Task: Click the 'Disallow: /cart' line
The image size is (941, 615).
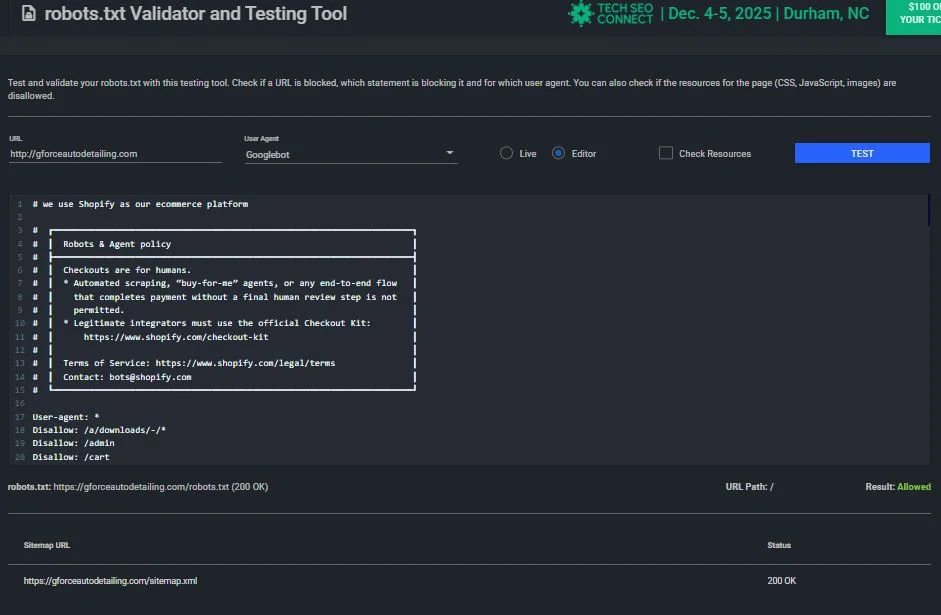Action: pos(71,457)
